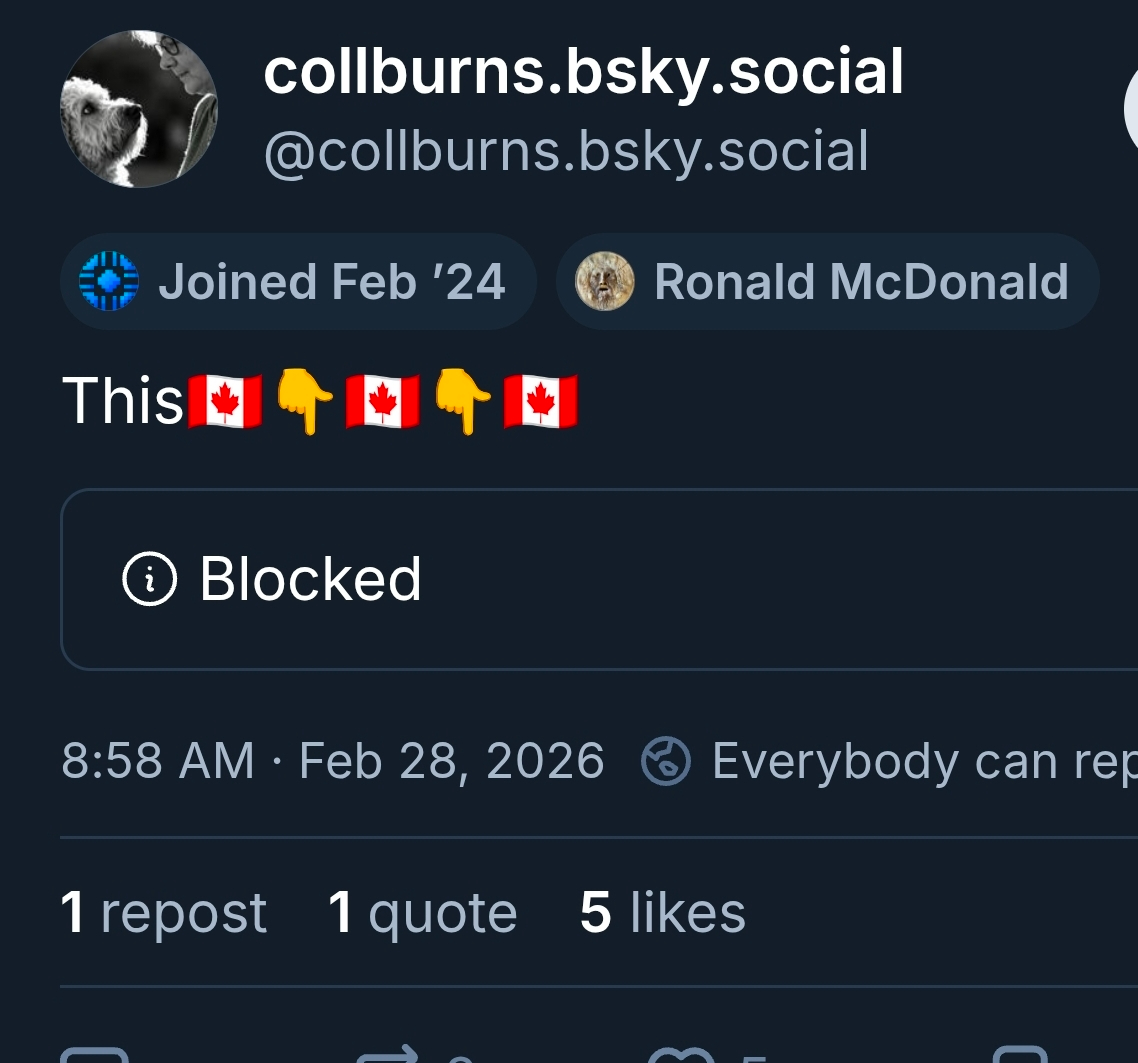
Task: Like the post with the heart icon
Action: click(682, 1056)
